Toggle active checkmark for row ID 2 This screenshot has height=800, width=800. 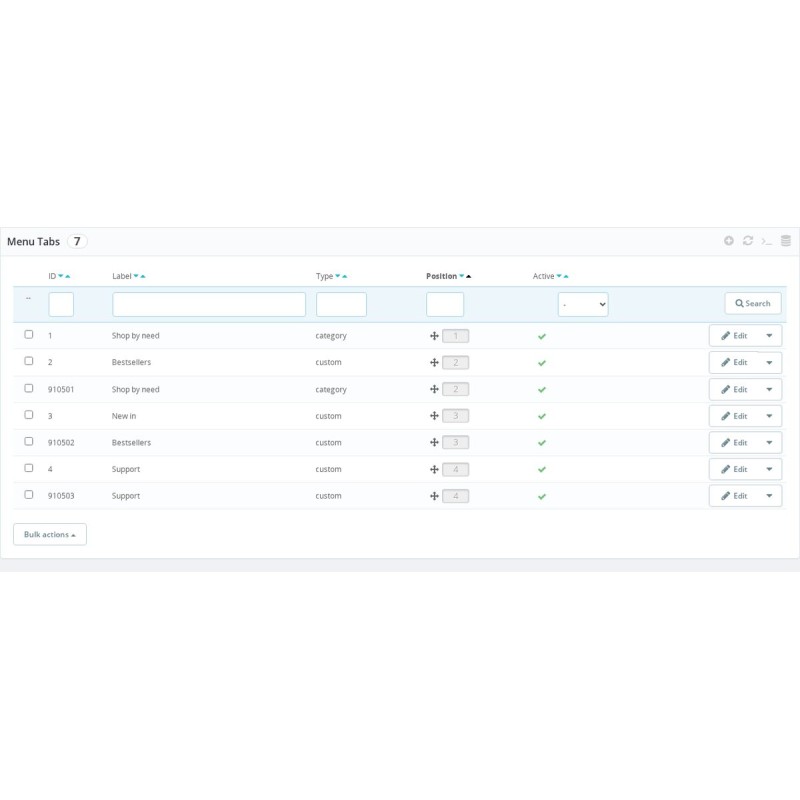click(x=542, y=363)
